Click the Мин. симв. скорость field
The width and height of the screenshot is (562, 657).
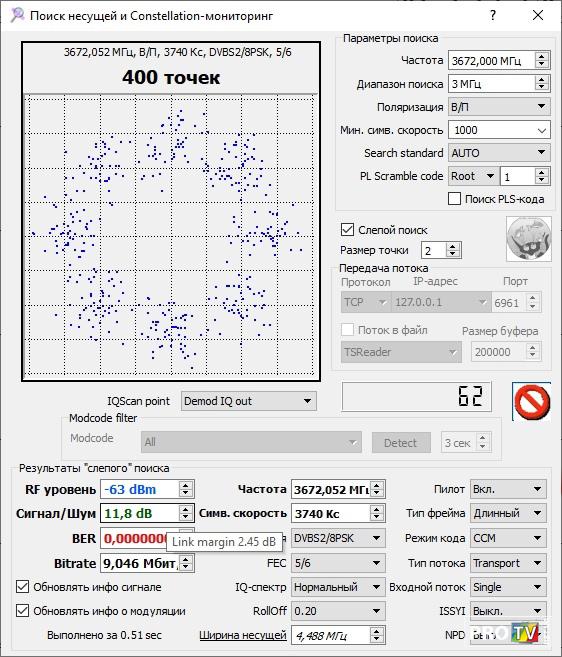[499, 130]
